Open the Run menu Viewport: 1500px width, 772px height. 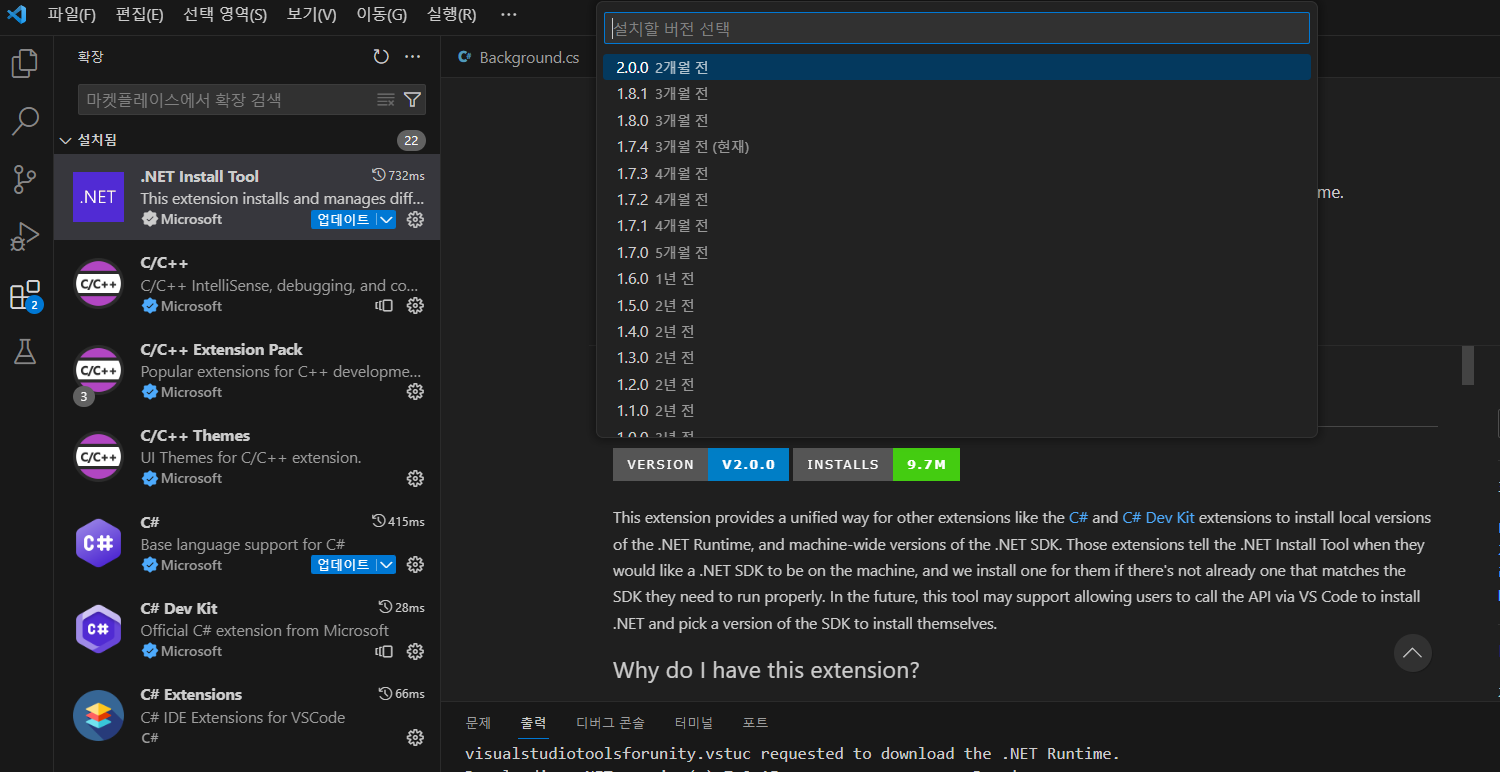pos(452,15)
